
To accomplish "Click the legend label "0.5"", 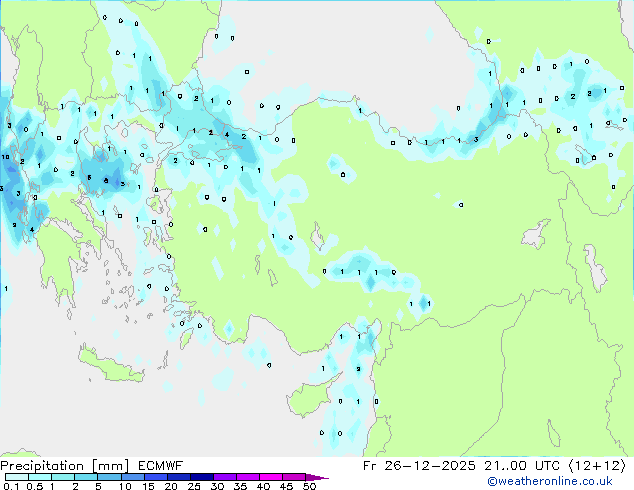I will (x=35, y=486).
